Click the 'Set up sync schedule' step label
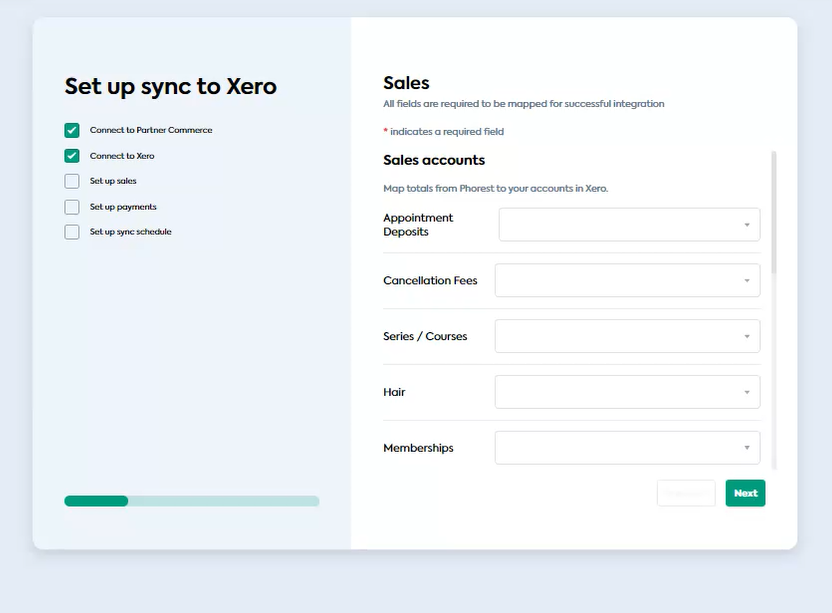Image resolution: width=832 pixels, height=613 pixels. [x=131, y=232]
